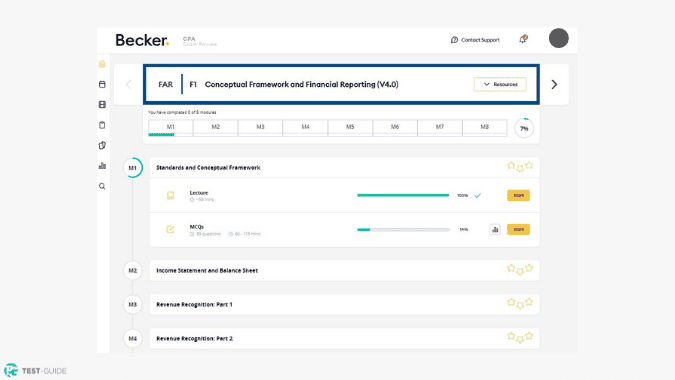Click the Contact Support link
Viewport: 675px width, 380px height.
tap(475, 40)
